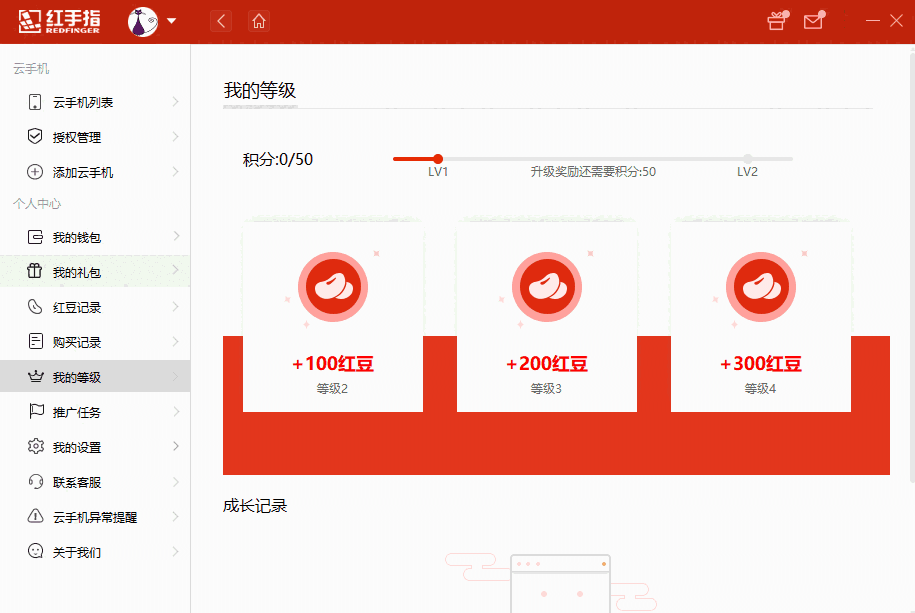The width and height of the screenshot is (915, 613).
Task: Click the Redfinger logo
Action: pyautogui.click(x=58, y=22)
